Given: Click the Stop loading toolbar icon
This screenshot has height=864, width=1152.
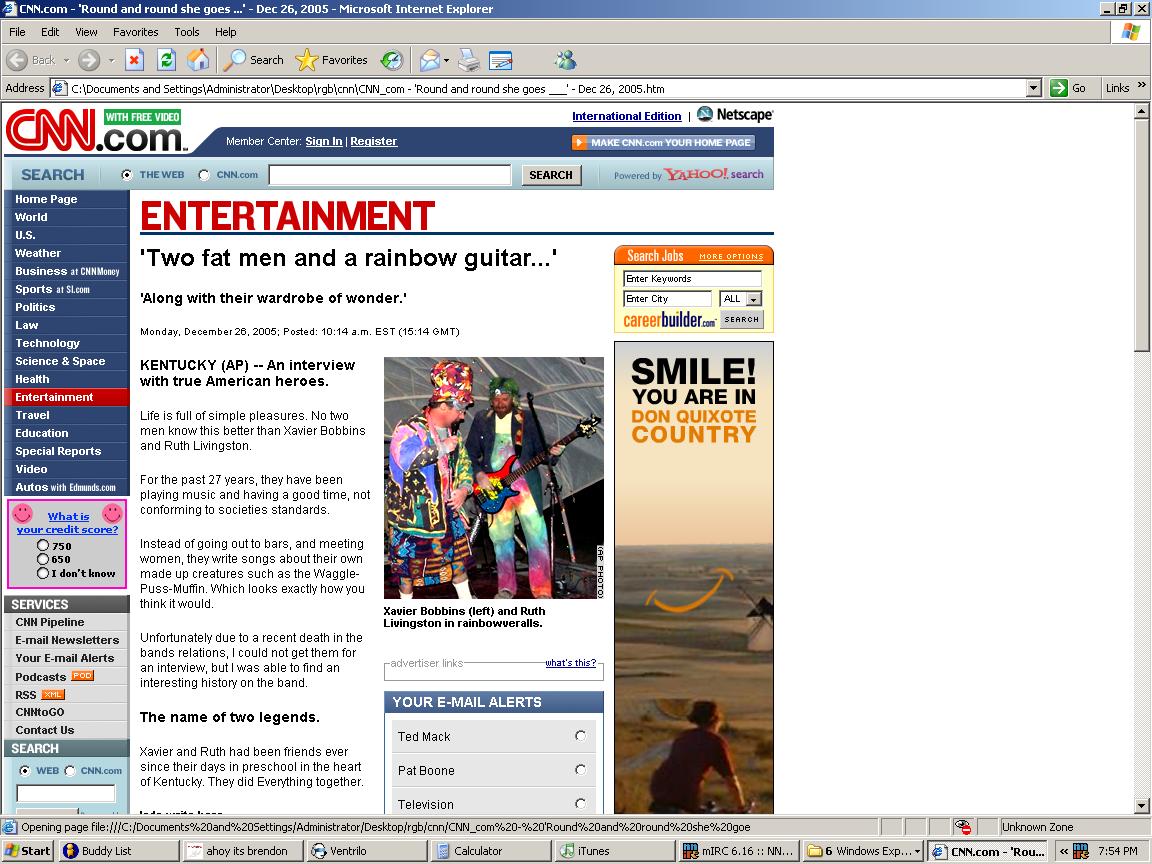Looking at the screenshot, I should (x=134, y=60).
